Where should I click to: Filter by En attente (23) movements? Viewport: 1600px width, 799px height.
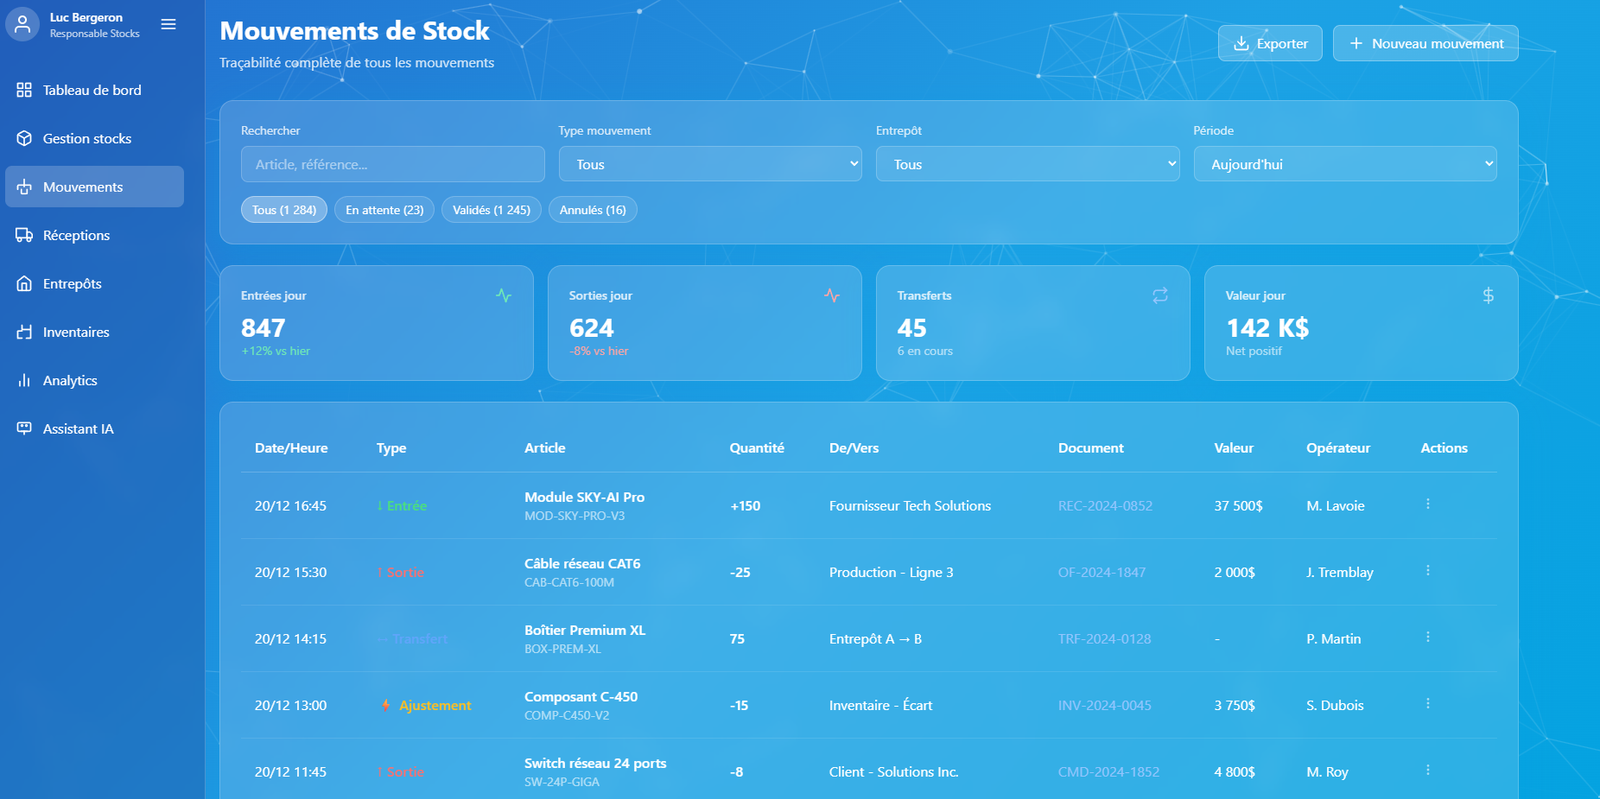click(x=384, y=210)
